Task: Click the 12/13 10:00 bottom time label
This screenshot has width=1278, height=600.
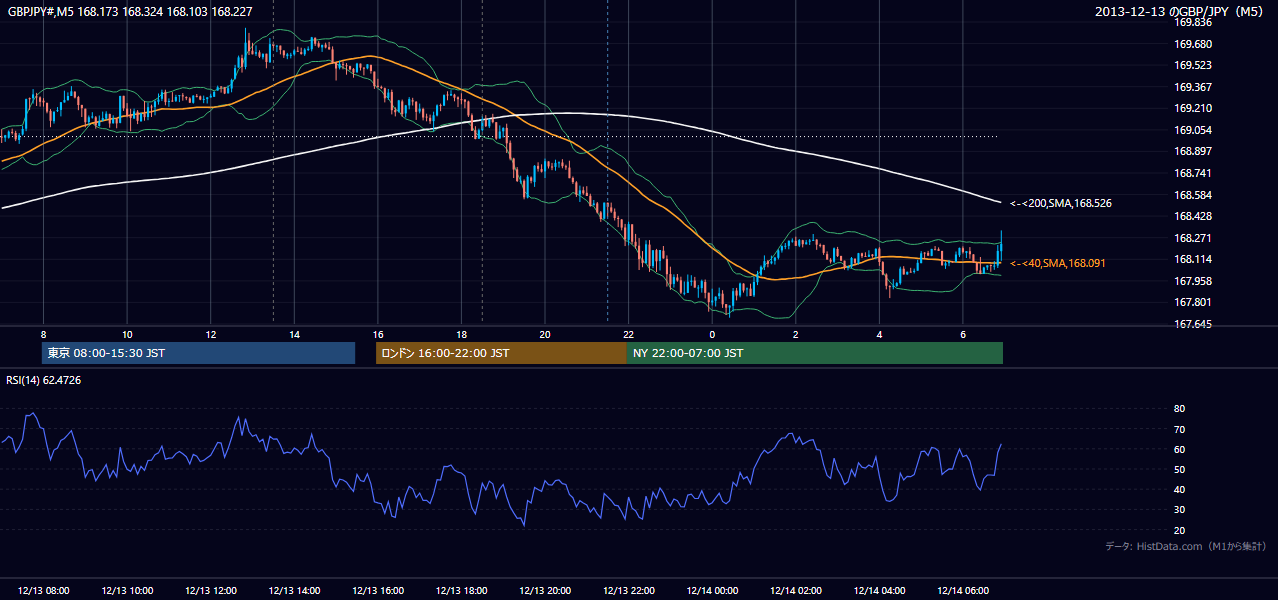Action: coord(127,591)
